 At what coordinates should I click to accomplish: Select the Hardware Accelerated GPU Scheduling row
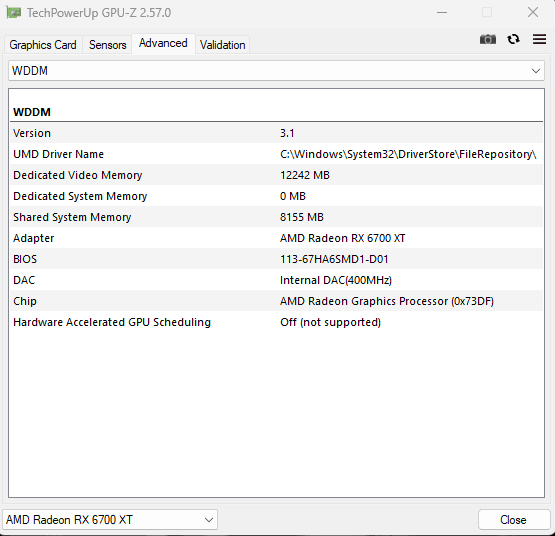click(276, 322)
